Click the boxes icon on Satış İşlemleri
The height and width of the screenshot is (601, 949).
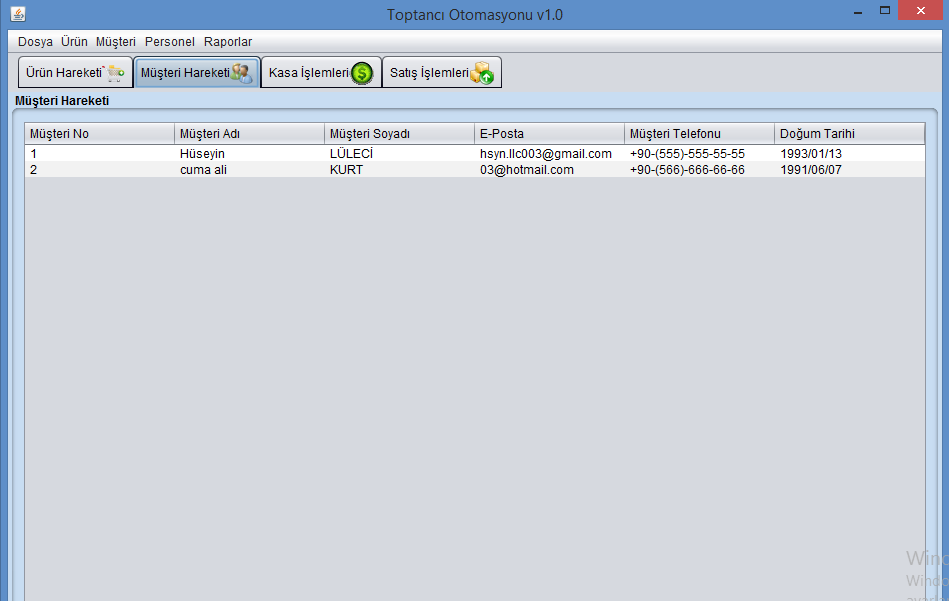pyautogui.click(x=482, y=73)
